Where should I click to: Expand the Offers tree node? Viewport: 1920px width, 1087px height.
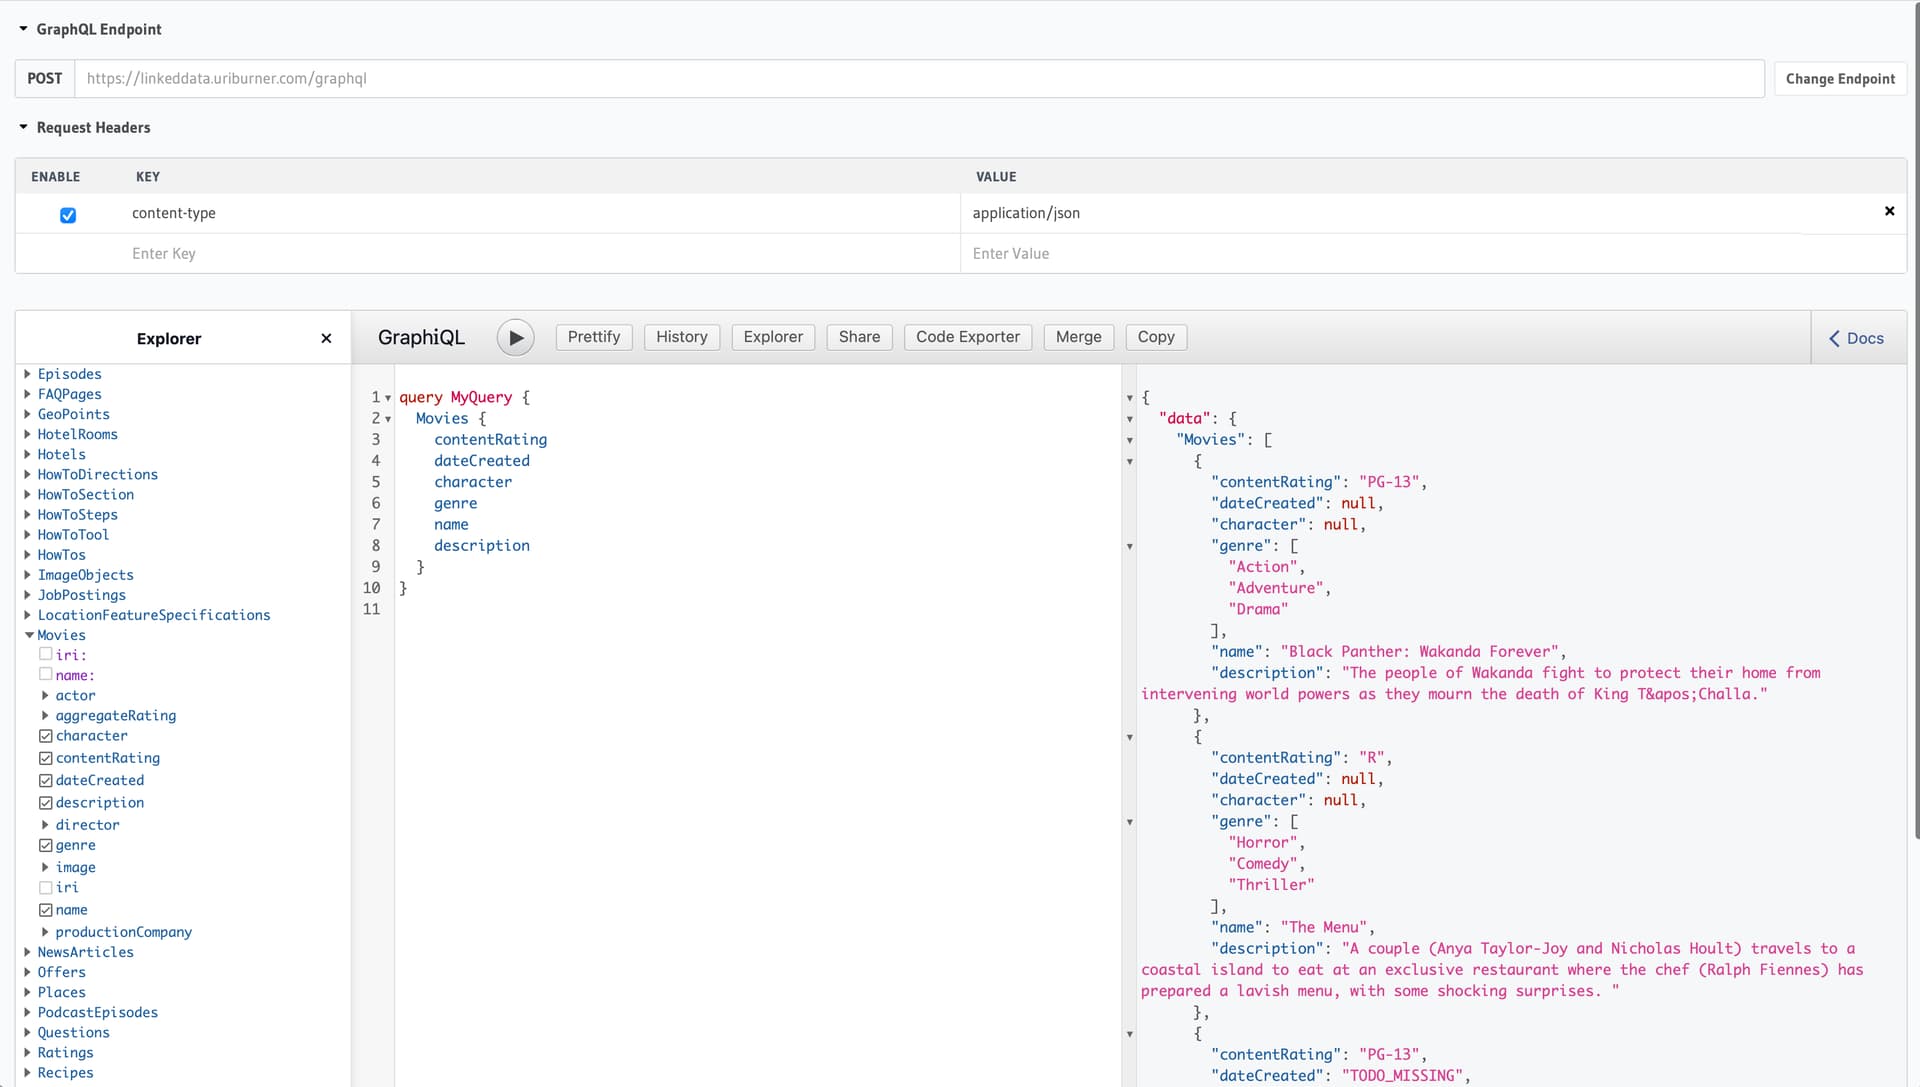click(27, 972)
